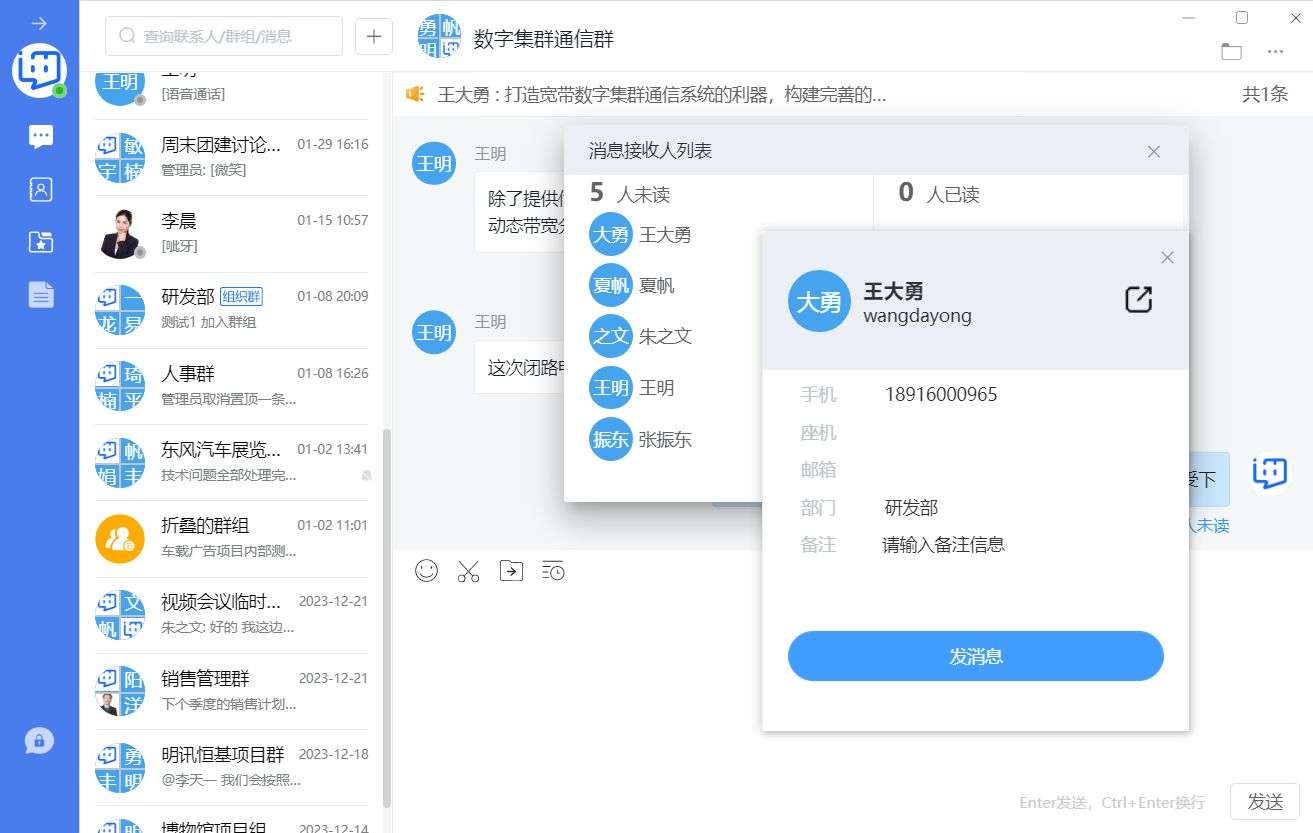
Task: Open the Contacts icon in sidebar
Action: pyautogui.click(x=41, y=190)
